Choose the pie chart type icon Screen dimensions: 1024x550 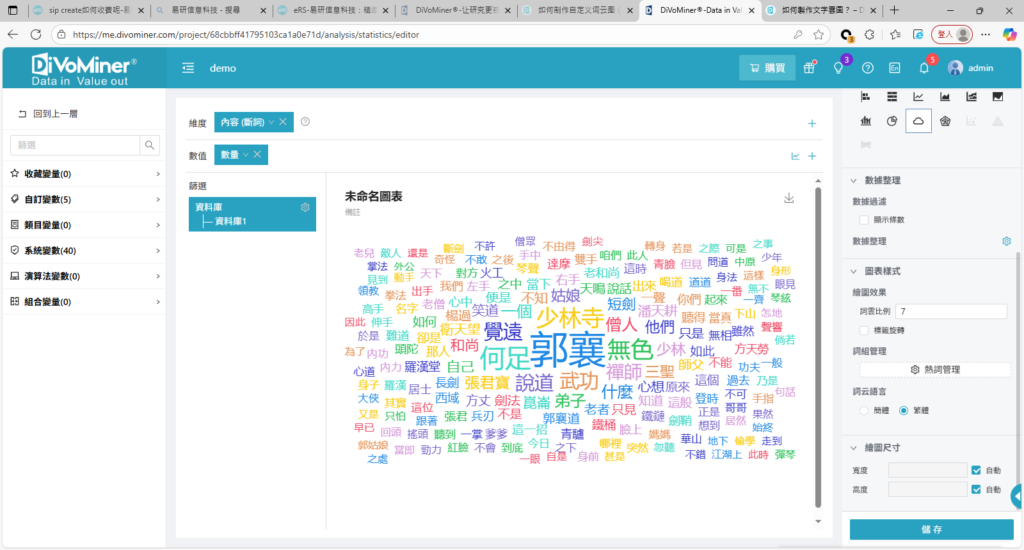(x=891, y=121)
